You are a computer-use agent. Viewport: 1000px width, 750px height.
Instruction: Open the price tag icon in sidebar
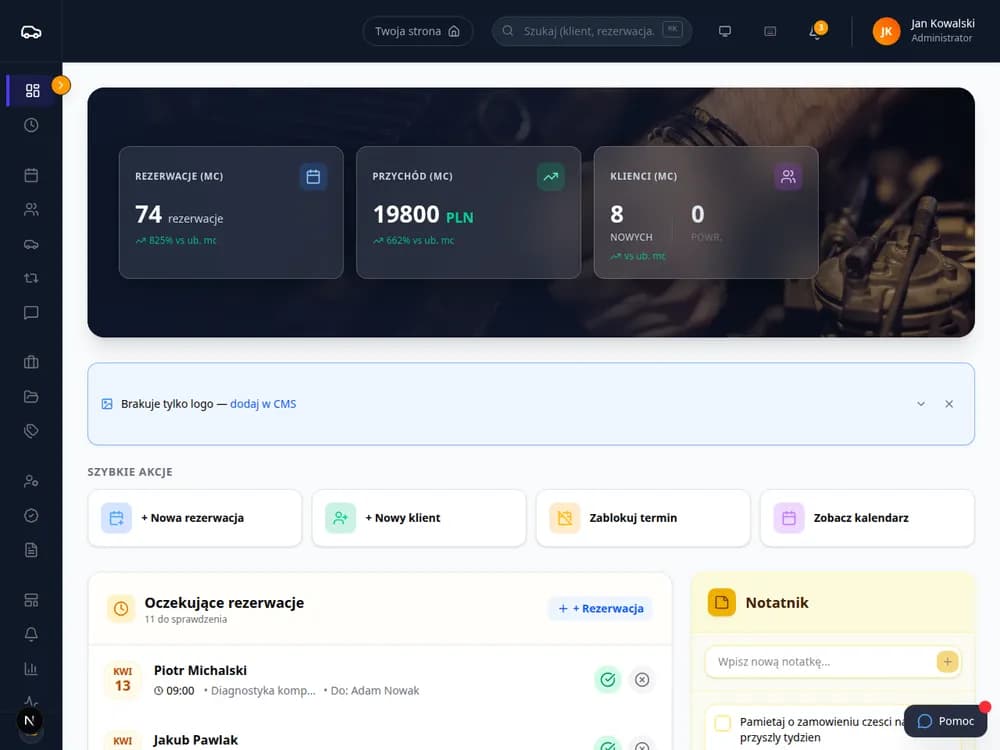click(31, 431)
